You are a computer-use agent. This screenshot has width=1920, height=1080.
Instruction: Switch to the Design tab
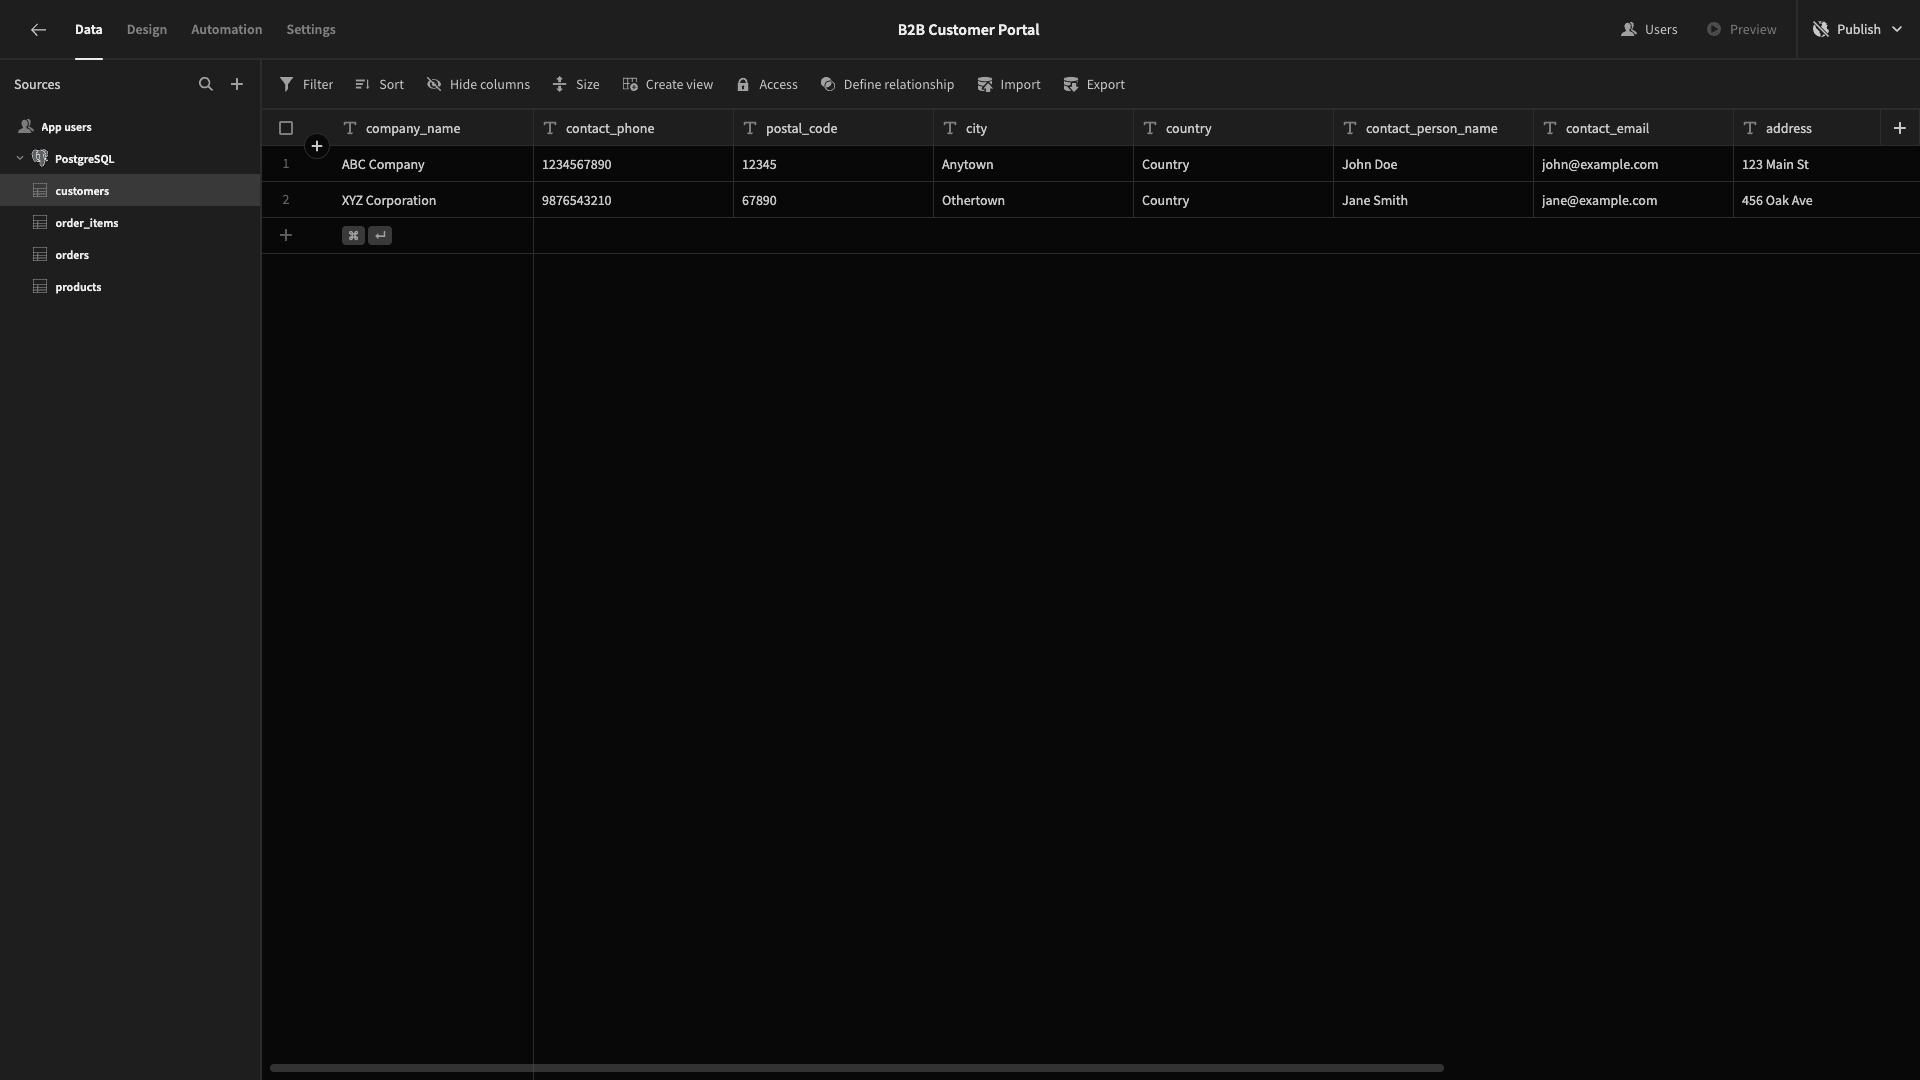point(147,30)
